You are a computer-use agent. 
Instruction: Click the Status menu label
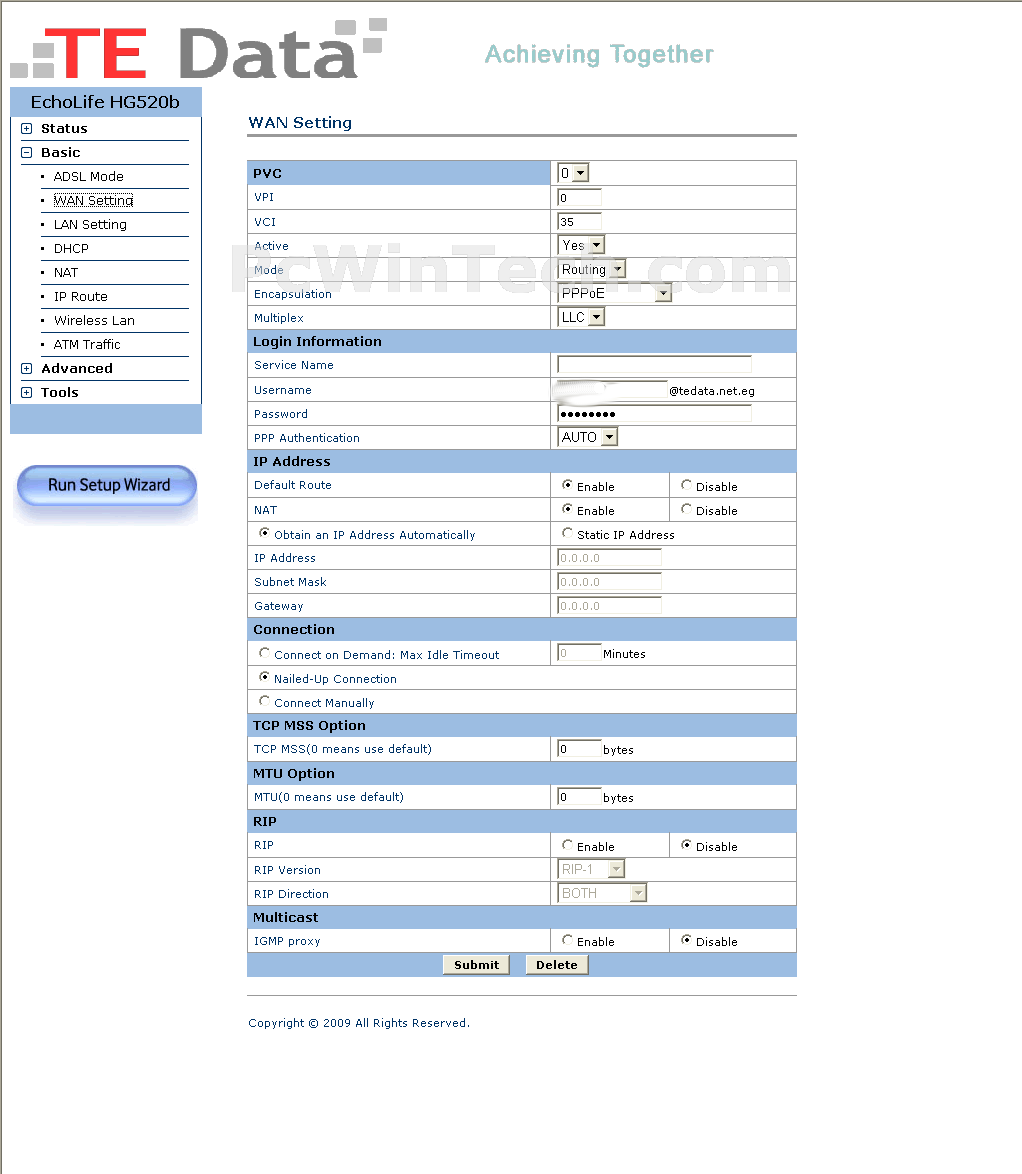(64, 129)
